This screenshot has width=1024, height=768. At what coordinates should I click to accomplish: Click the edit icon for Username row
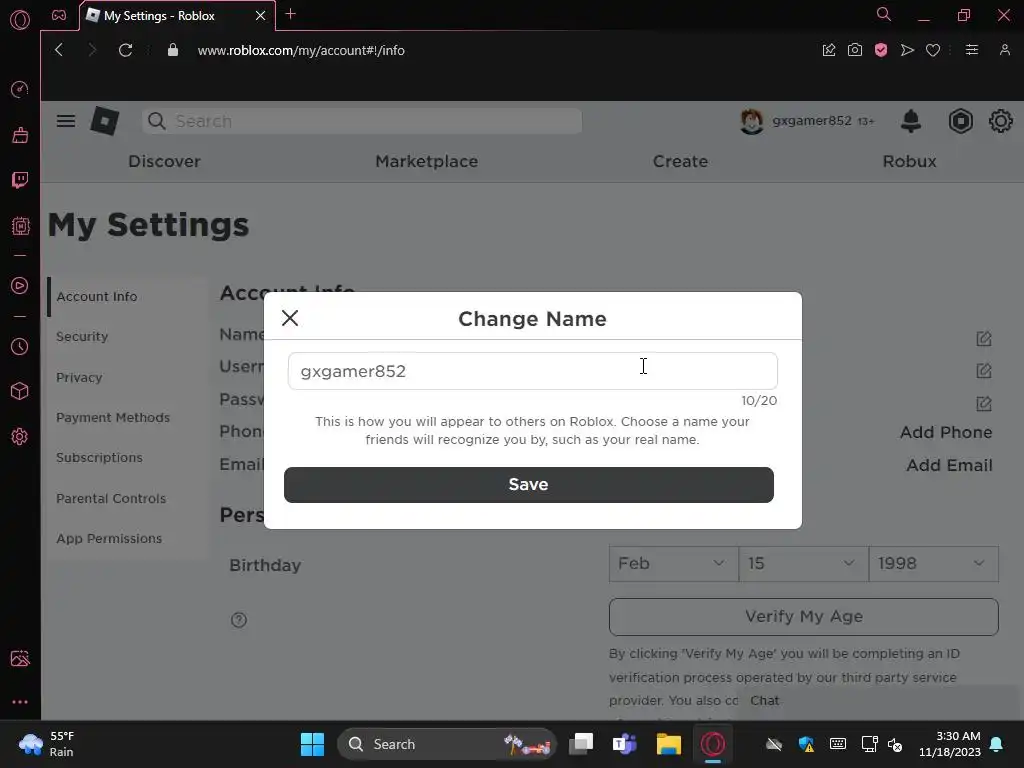984,371
